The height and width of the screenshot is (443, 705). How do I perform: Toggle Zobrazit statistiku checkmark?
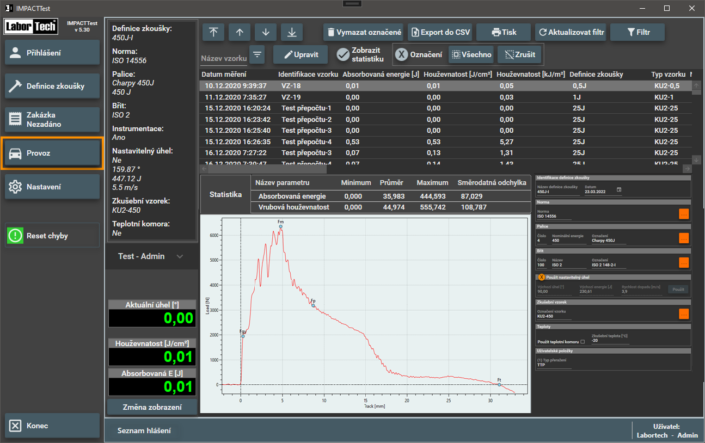[x=360, y=54]
